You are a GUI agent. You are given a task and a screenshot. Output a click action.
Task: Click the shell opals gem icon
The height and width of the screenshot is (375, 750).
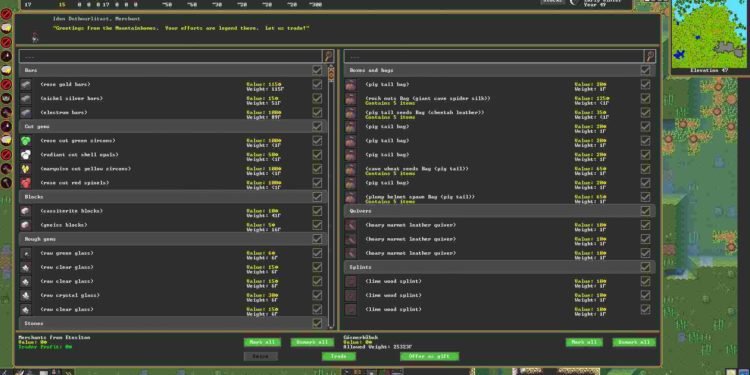click(x=26, y=154)
